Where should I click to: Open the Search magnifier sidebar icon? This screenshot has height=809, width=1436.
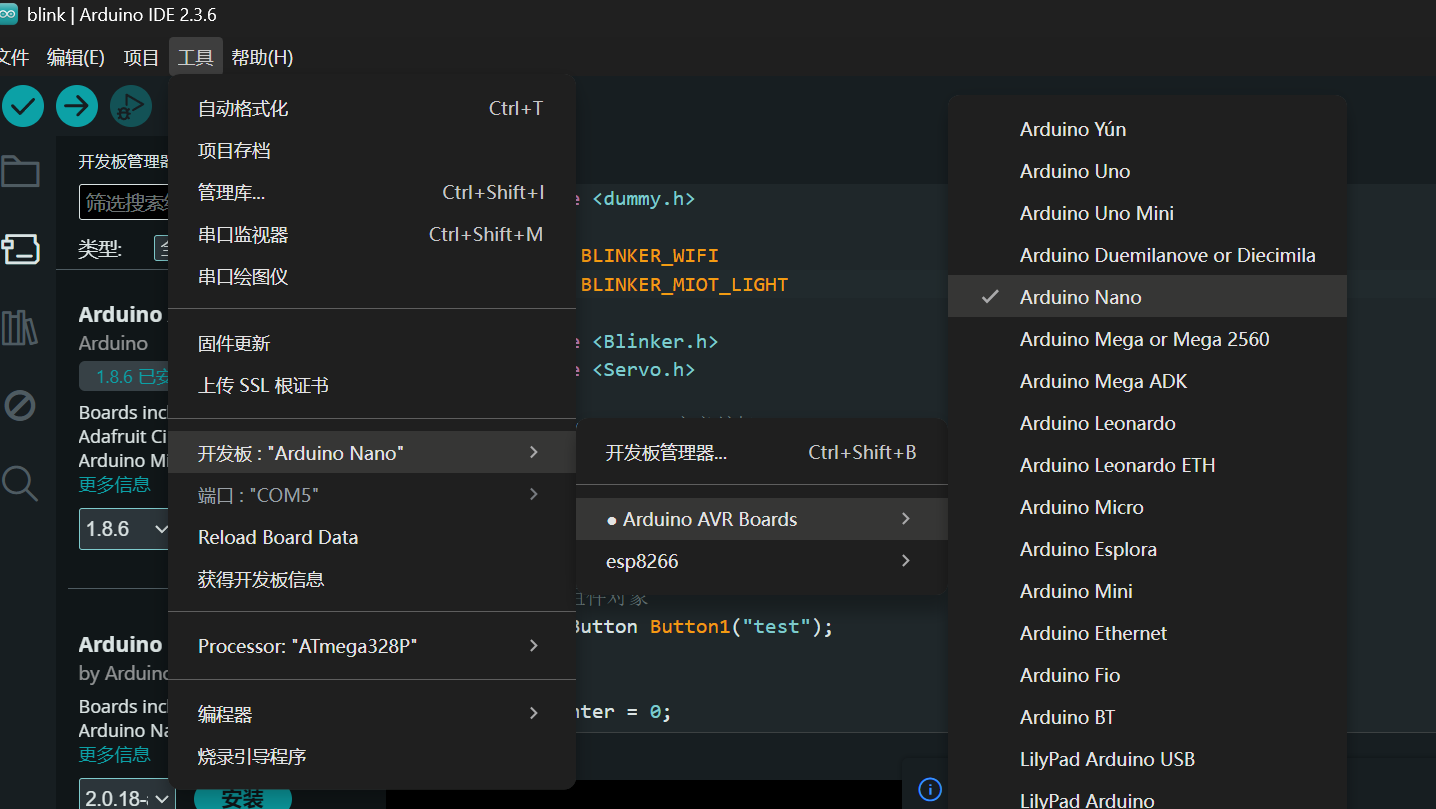click(x=20, y=483)
